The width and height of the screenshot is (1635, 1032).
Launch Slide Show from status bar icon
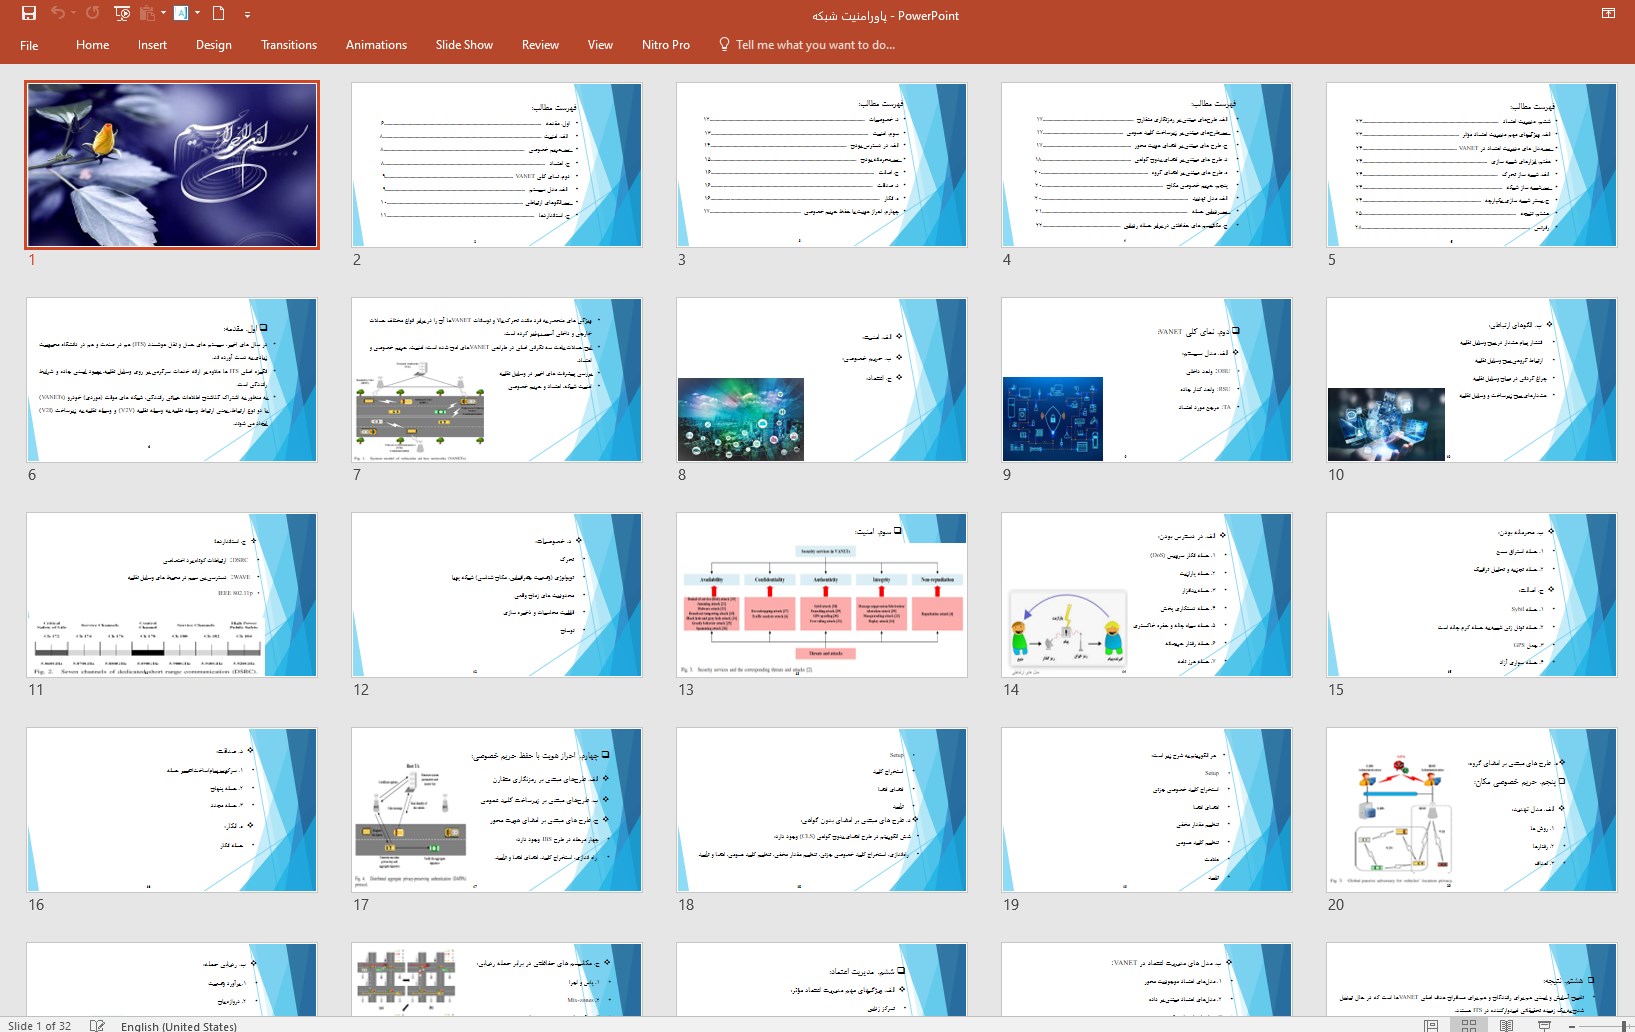point(1544,1025)
